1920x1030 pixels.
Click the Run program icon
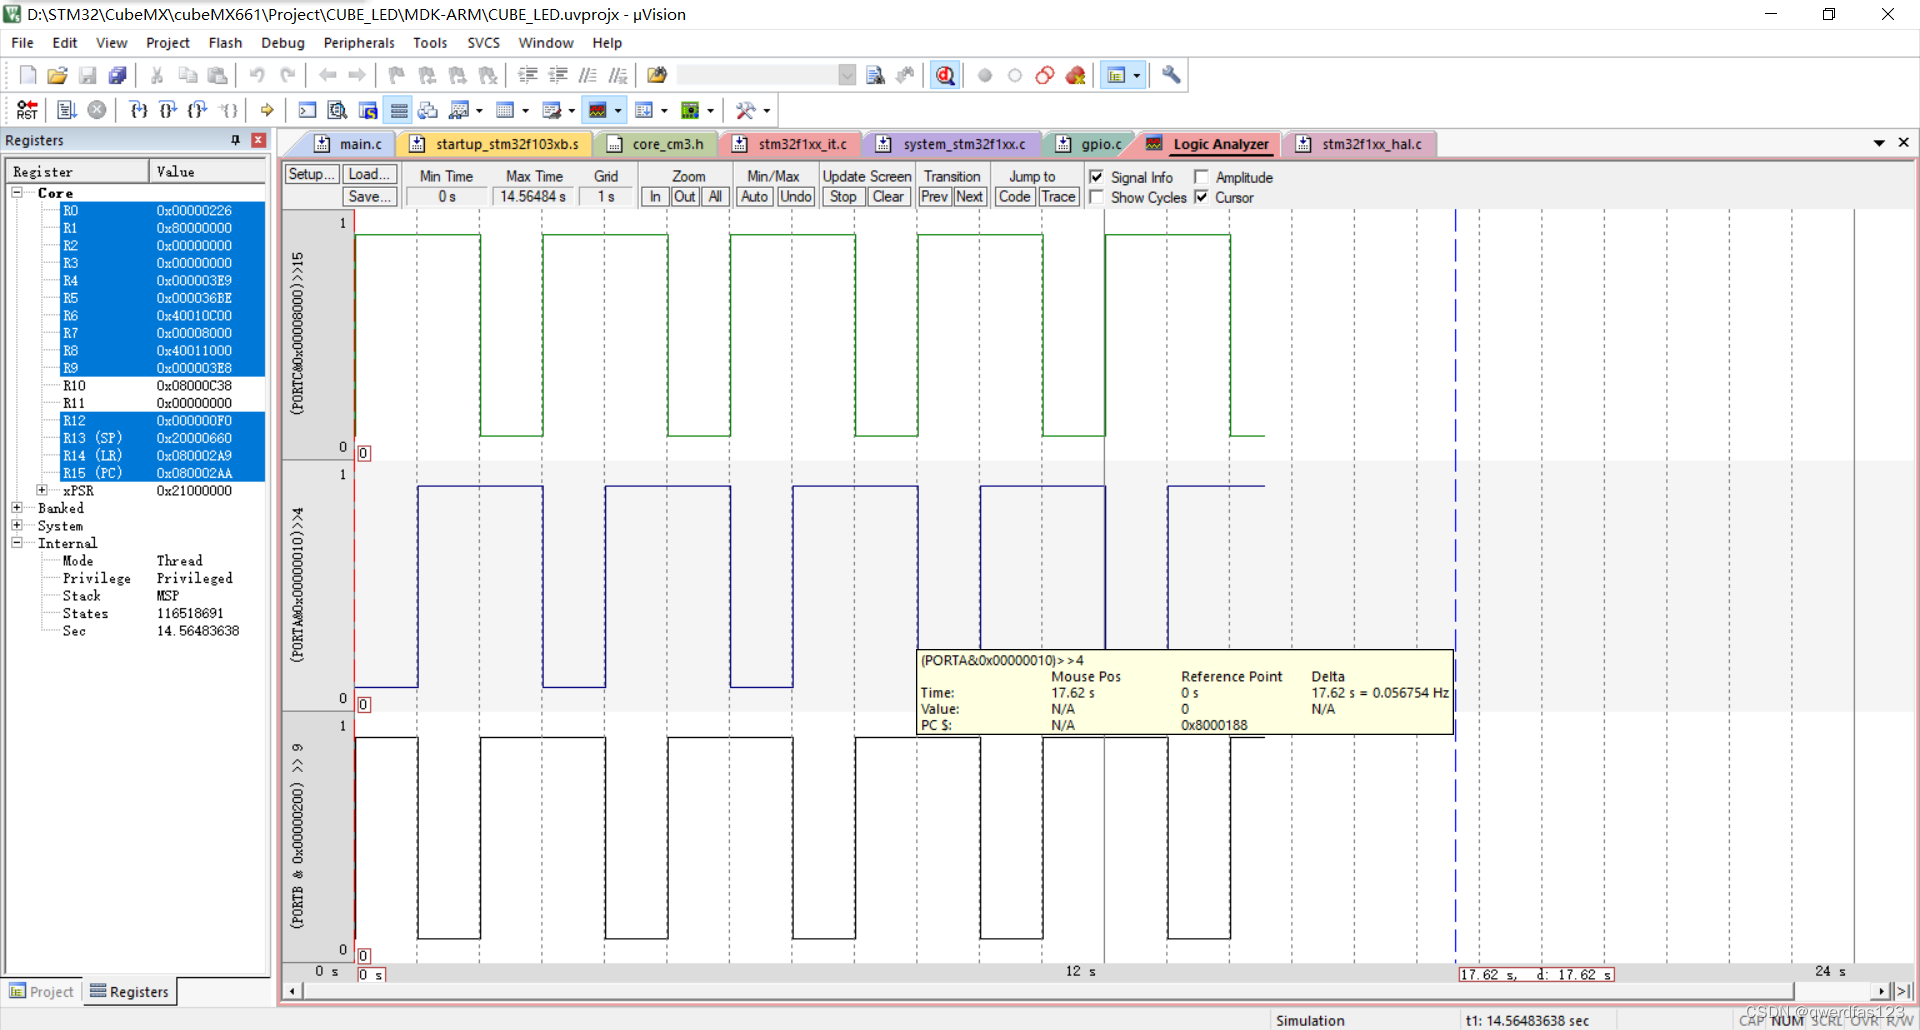click(67, 110)
